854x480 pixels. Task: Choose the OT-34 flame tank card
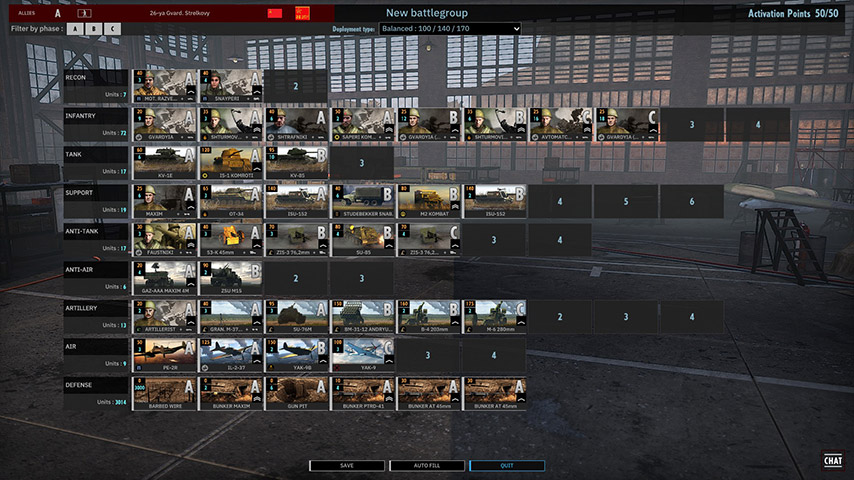tap(230, 202)
